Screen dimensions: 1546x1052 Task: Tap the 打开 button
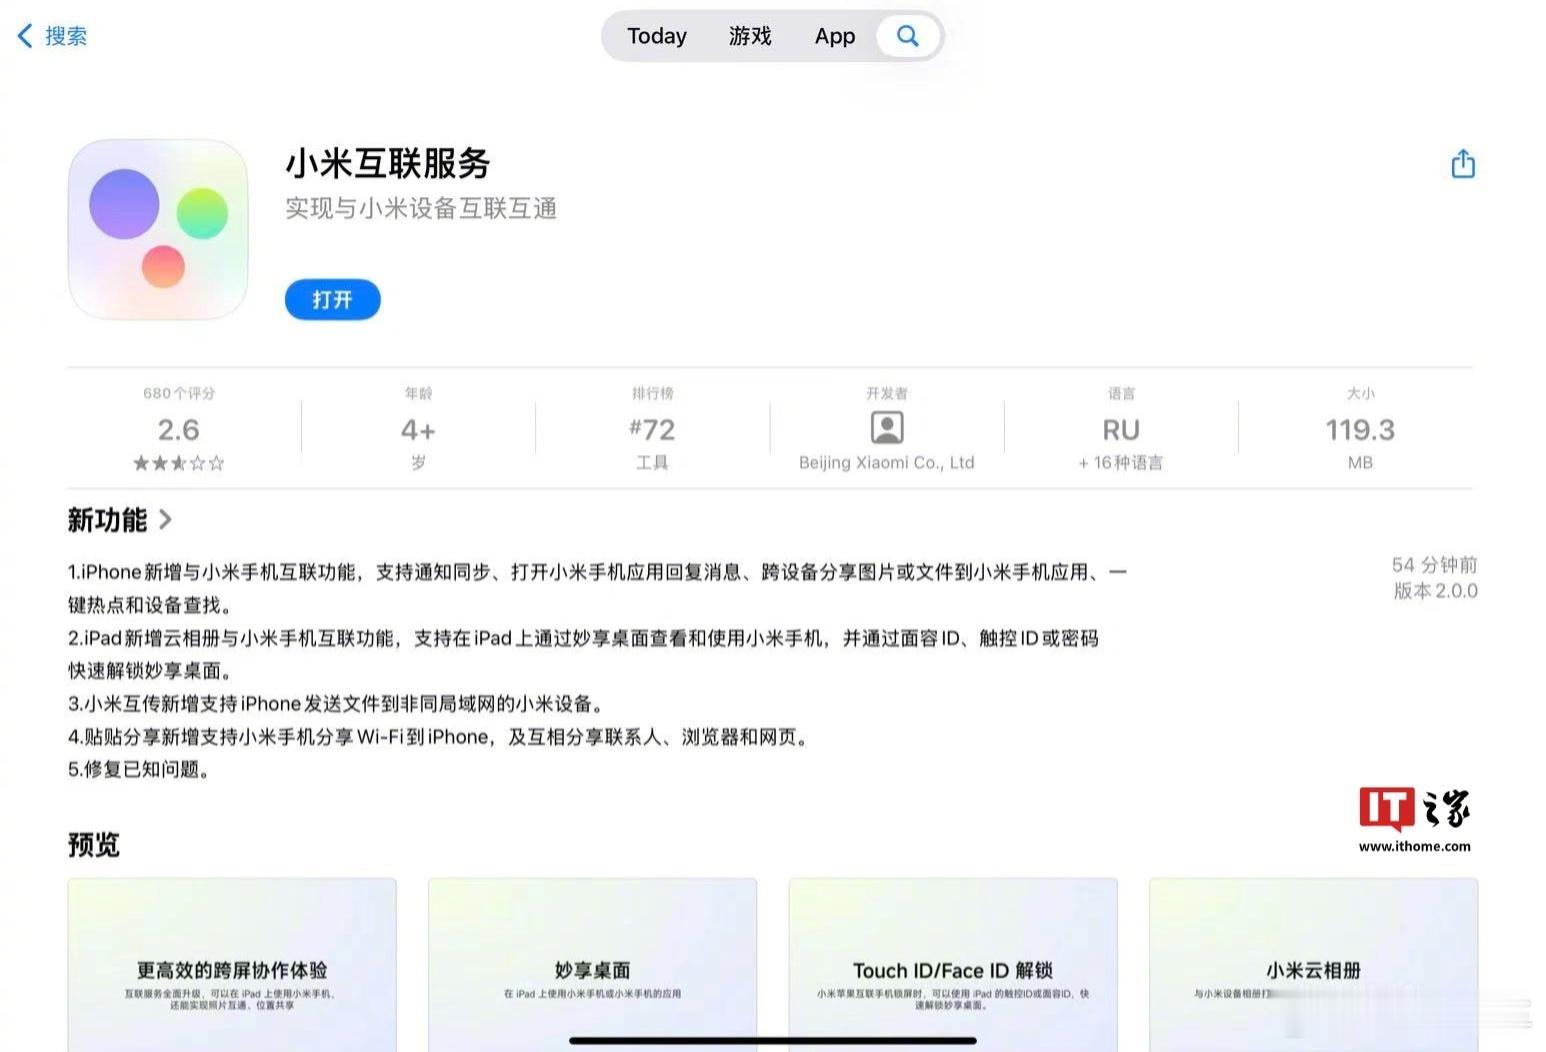click(332, 299)
